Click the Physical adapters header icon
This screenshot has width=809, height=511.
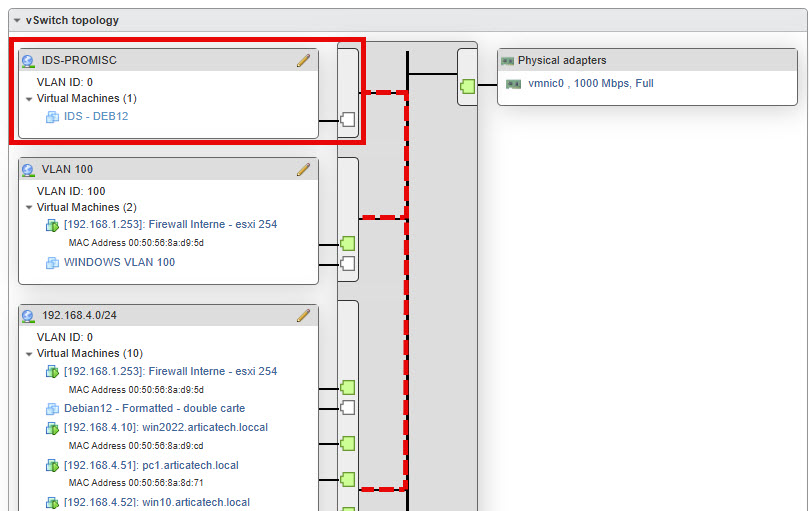point(507,61)
